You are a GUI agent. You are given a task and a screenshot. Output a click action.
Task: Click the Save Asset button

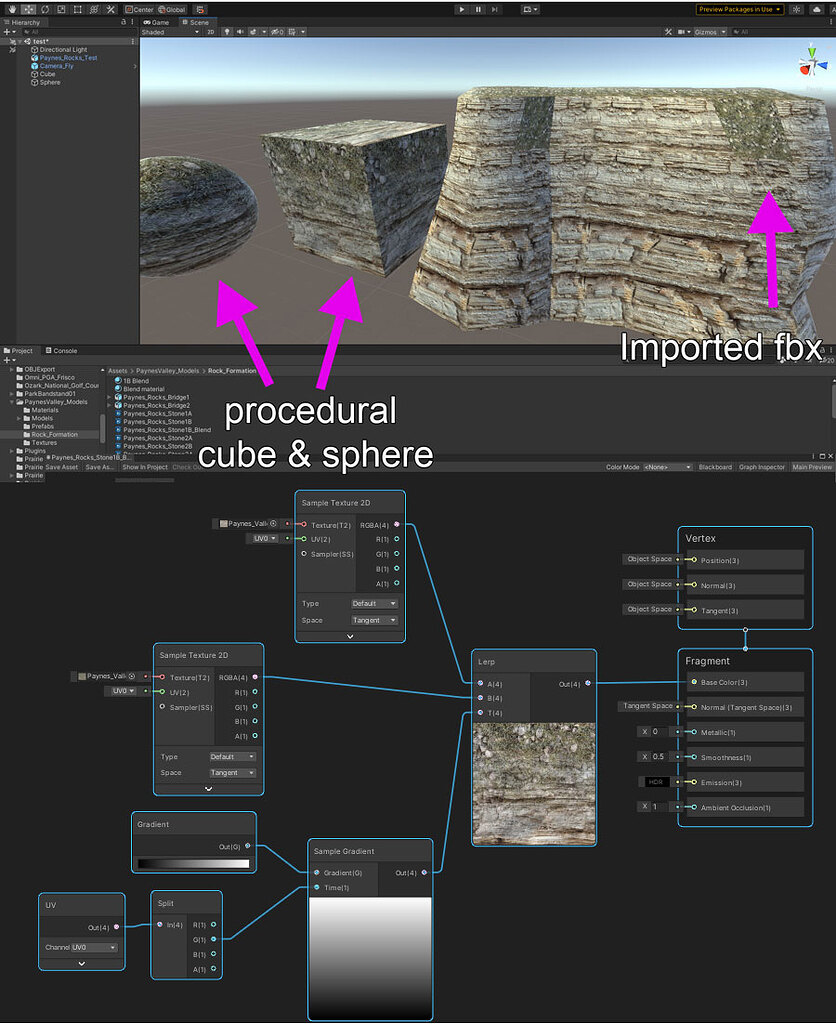(x=61, y=467)
